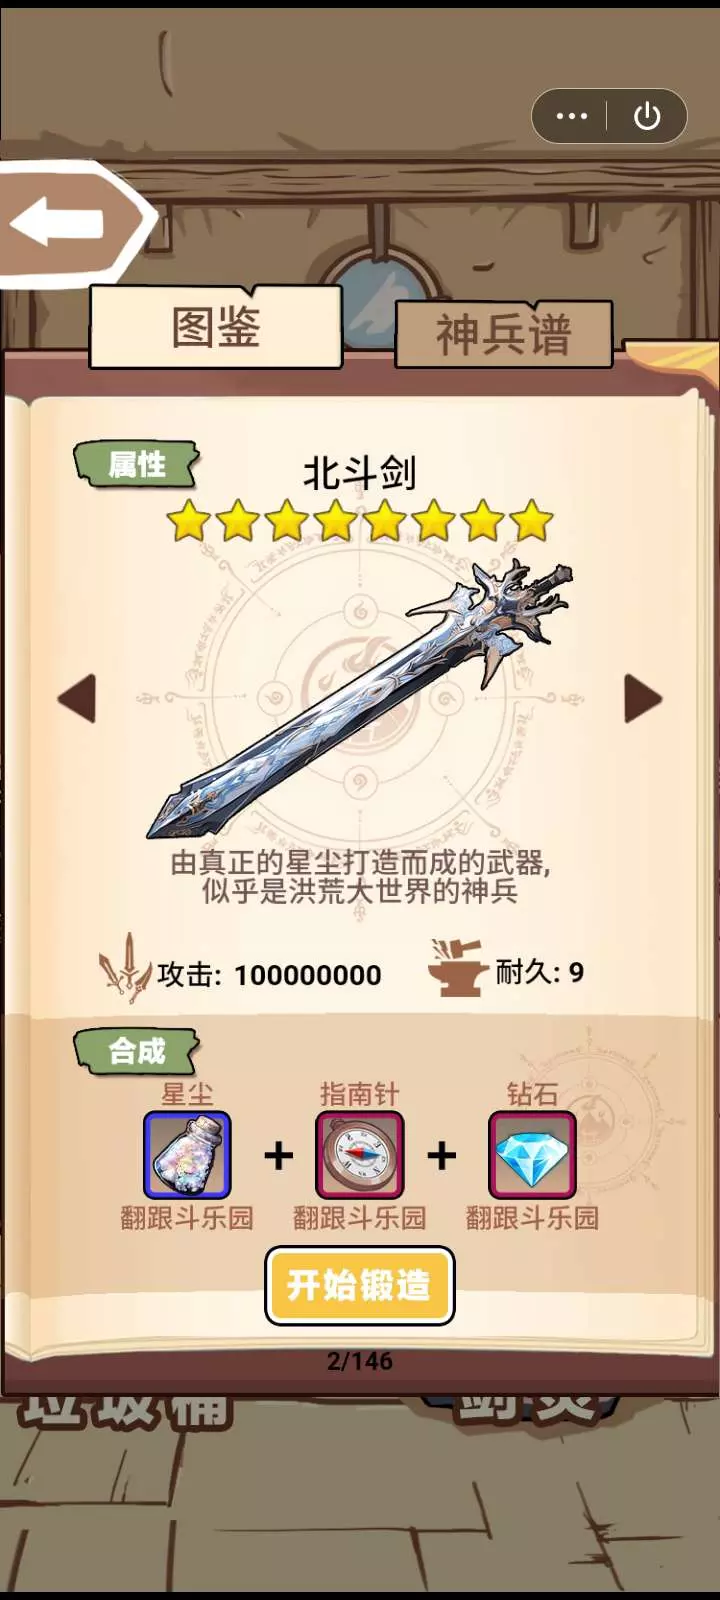
Task: Tap the 合成 synthesis label
Action: click(x=136, y=1051)
